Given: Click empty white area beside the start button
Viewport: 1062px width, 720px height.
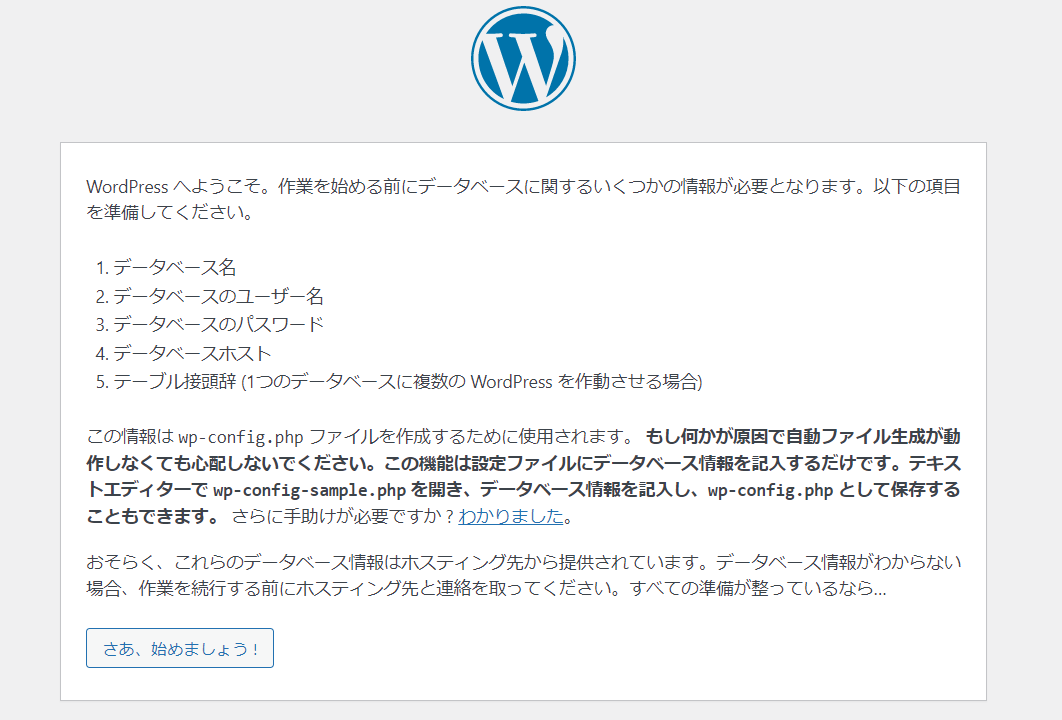Looking at the screenshot, I should click(x=610, y=648).
